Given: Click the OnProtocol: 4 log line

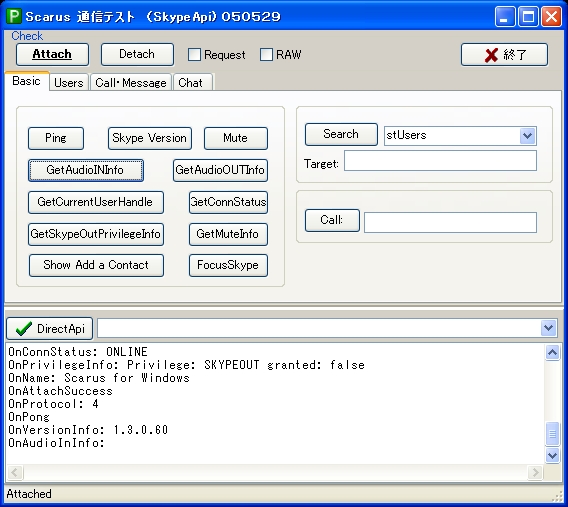Looking at the screenshot, I should click(x=53, y=403).
